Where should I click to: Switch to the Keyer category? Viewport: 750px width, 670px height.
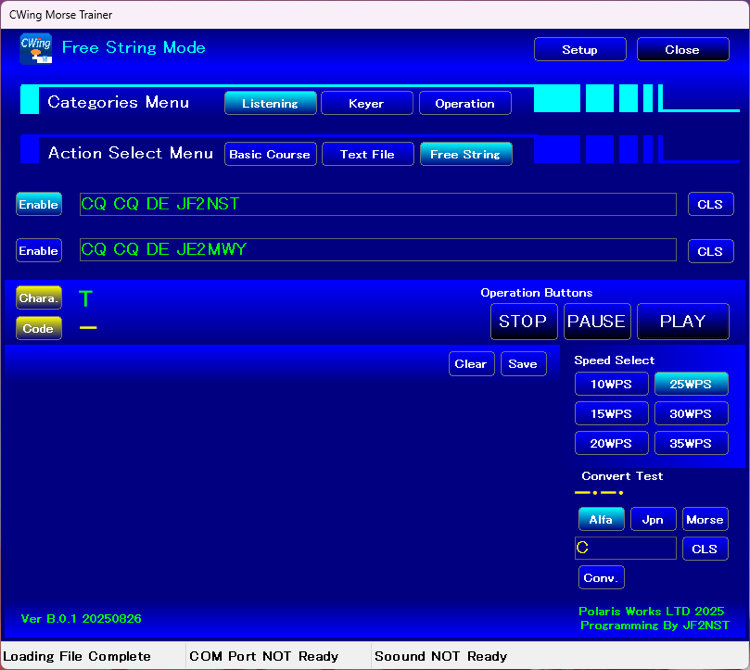click(366, 103)
